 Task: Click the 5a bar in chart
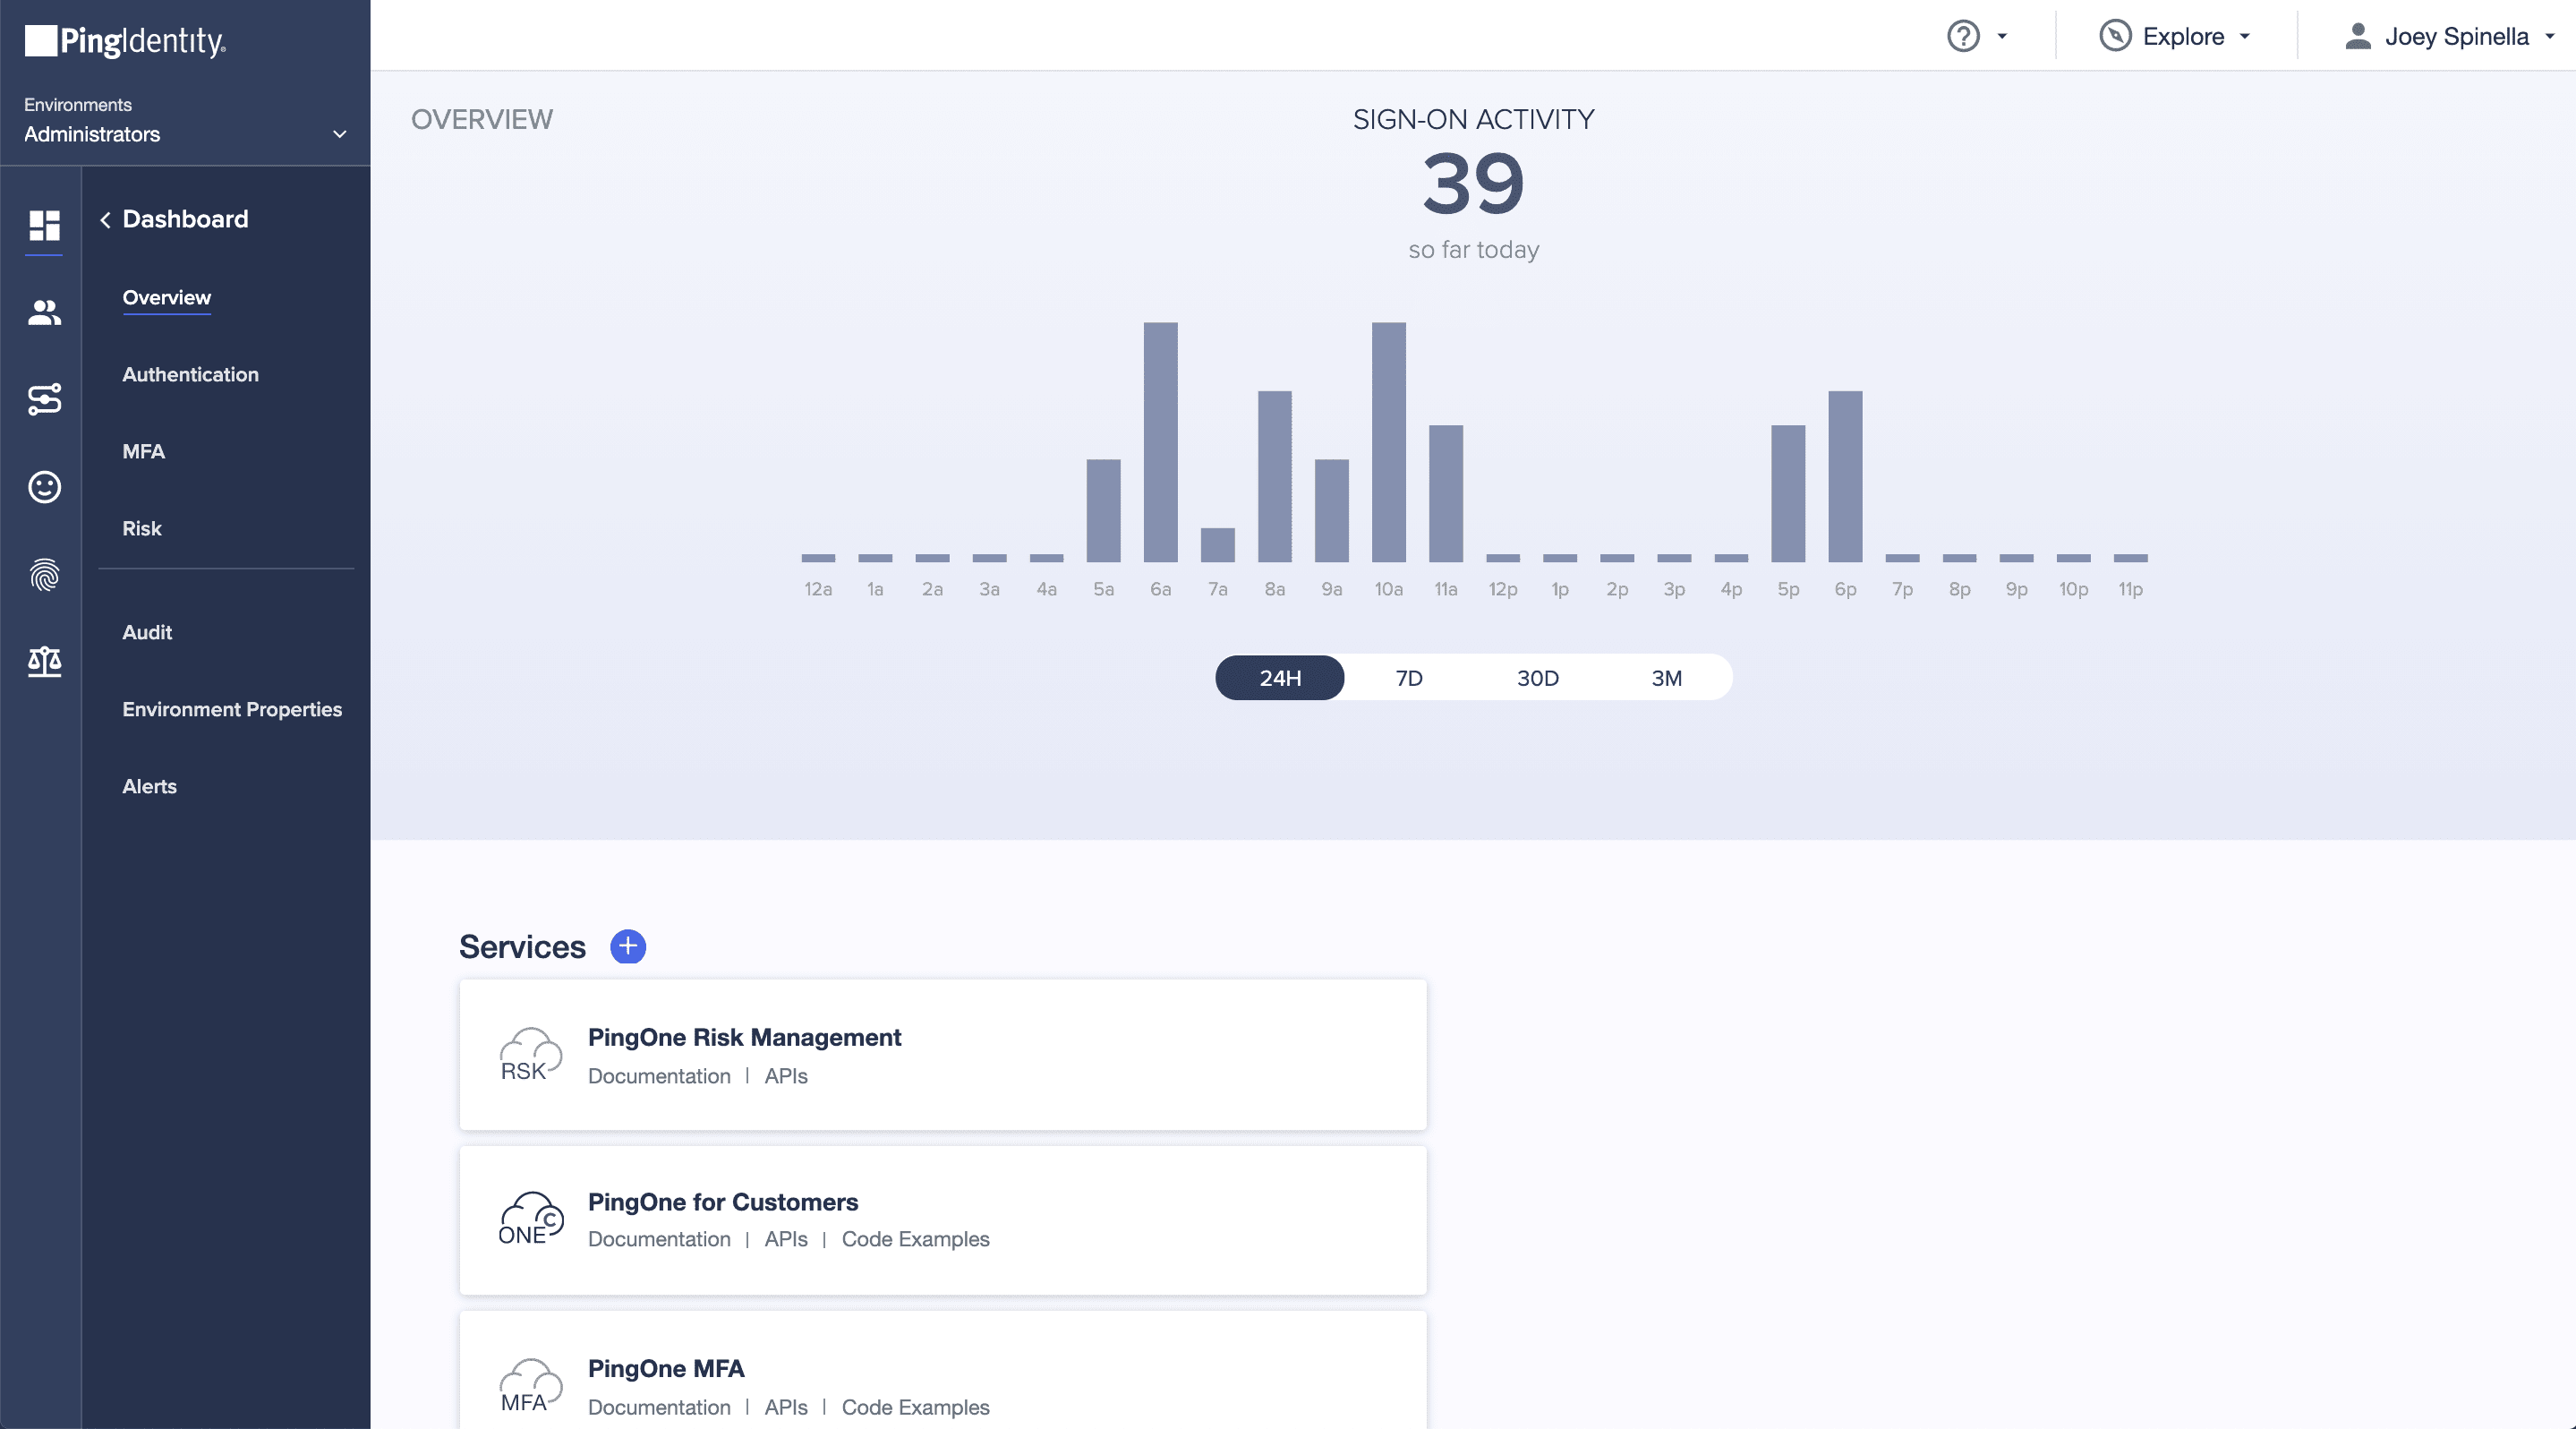(1103, 510)
